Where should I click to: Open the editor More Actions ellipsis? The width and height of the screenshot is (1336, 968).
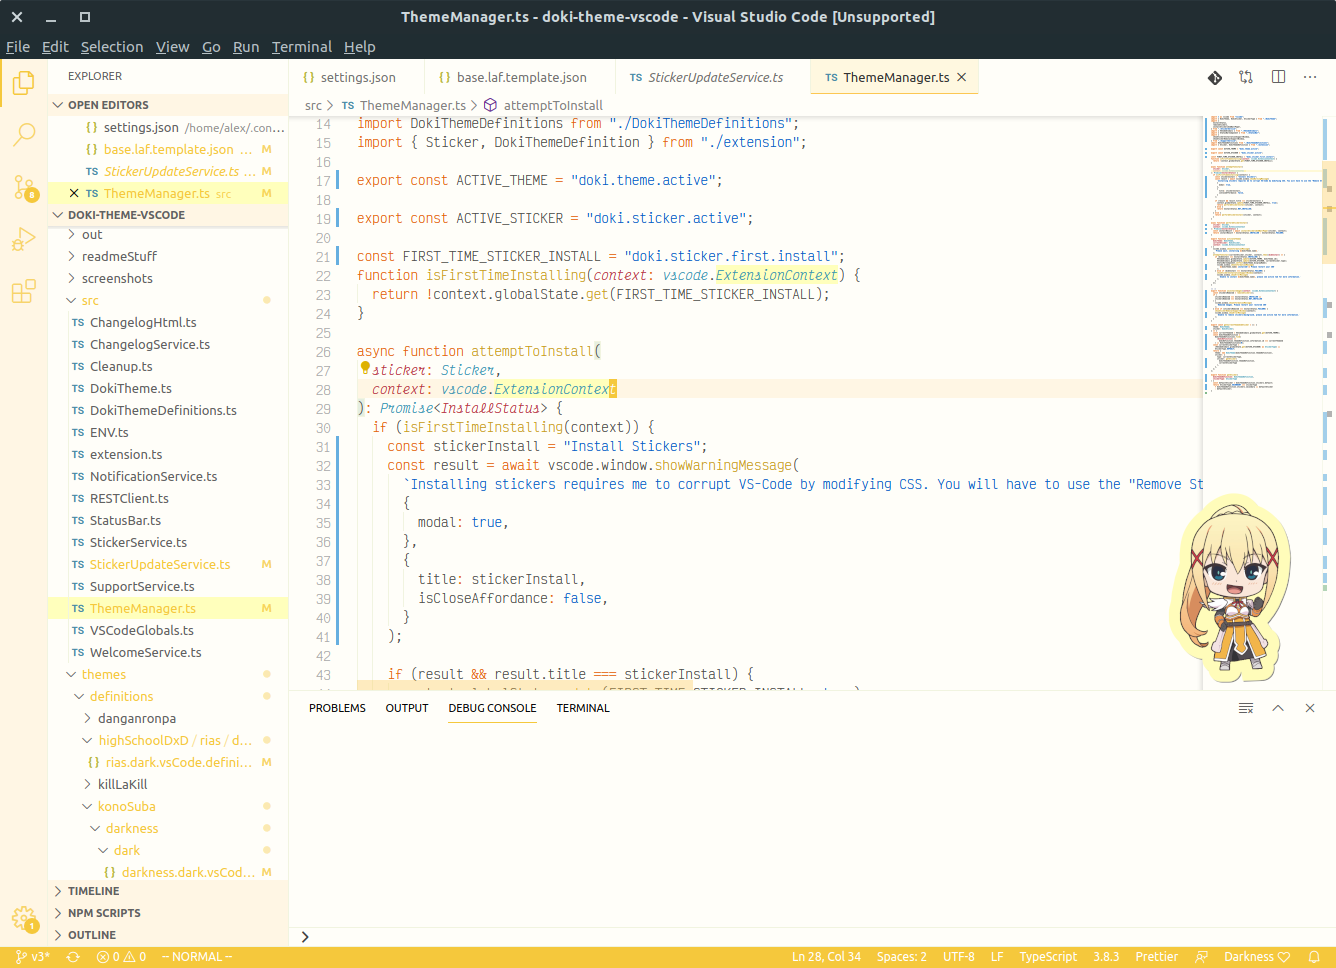click(1310, 77)
